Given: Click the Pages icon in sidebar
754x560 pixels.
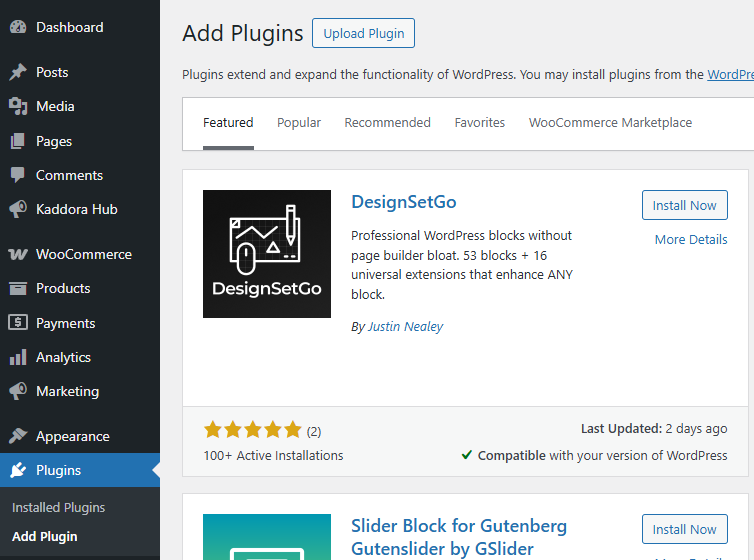Looking at the screenshot, I should [x=18, y=141].
